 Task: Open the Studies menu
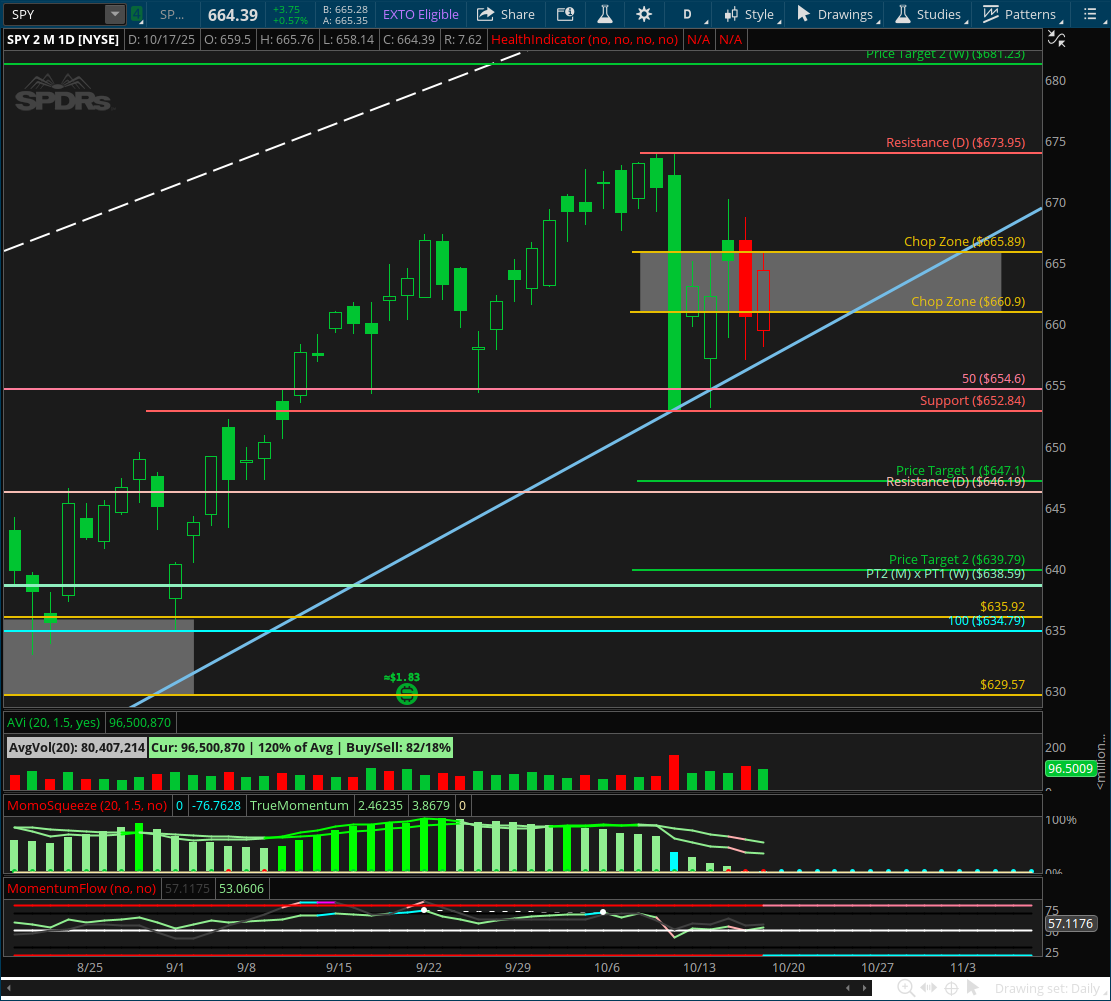[x=930, y=14]
